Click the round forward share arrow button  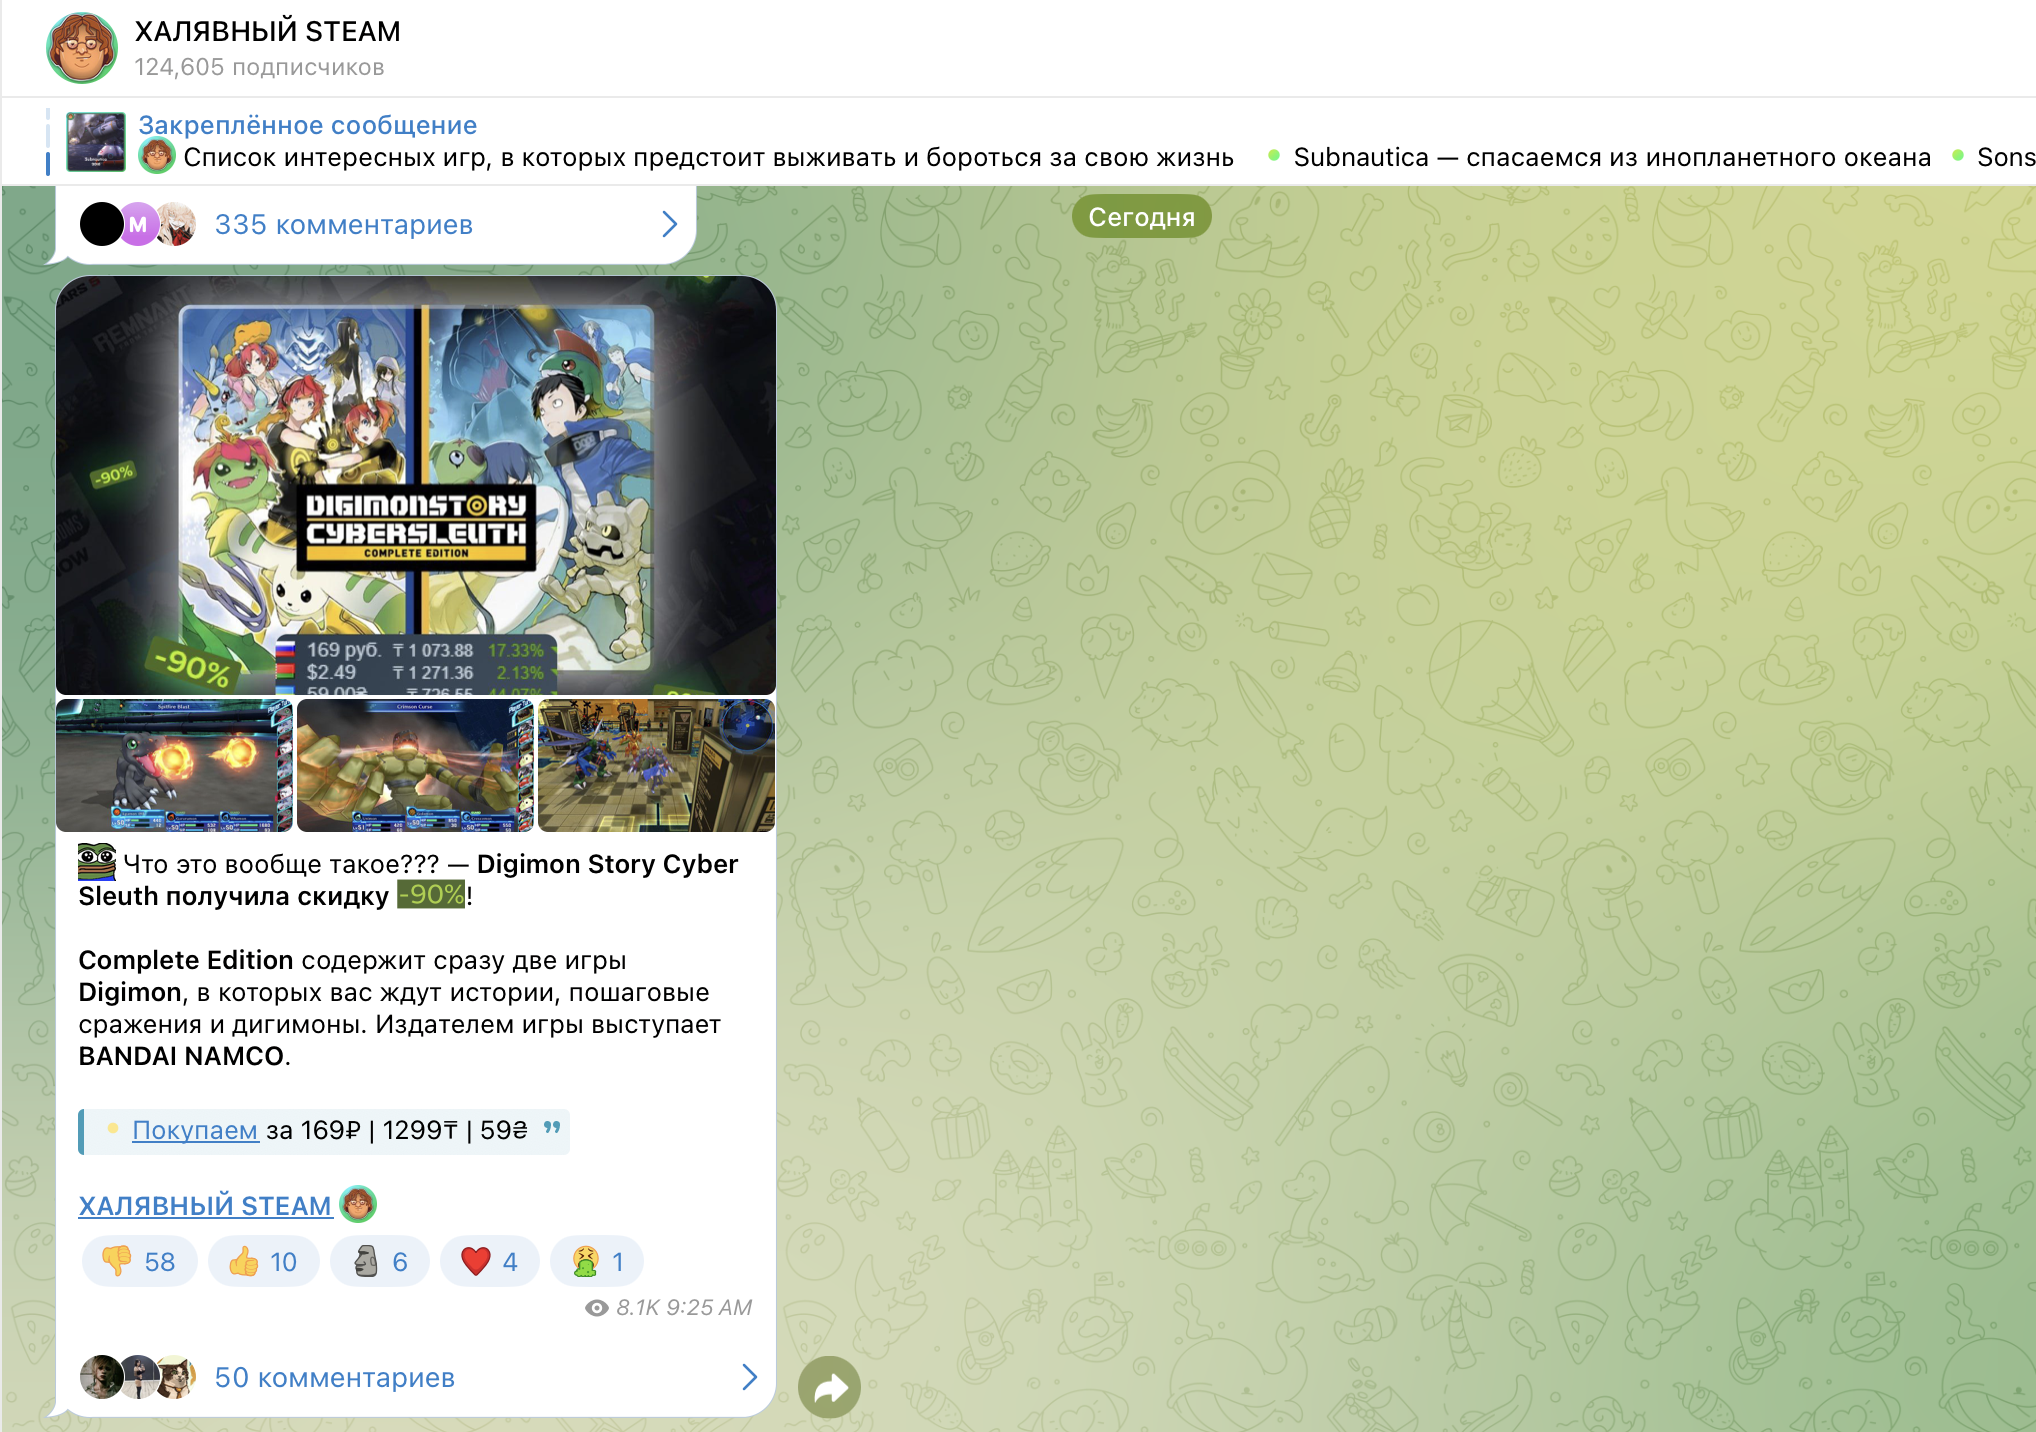click(829, 1387)
